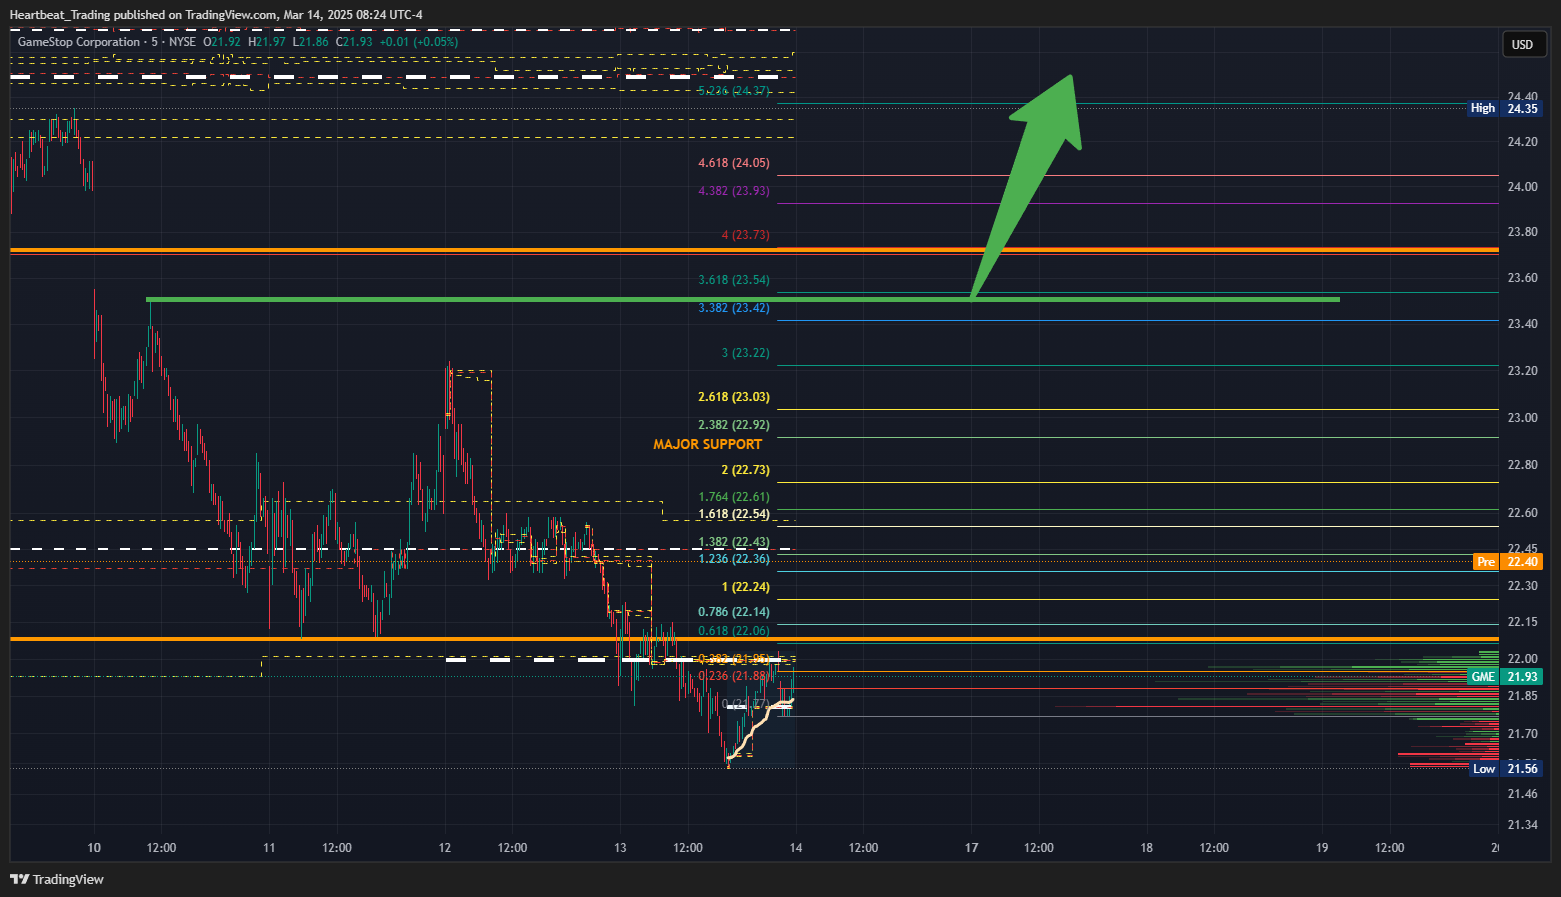Click the 3.618 (23.54) Fibonacci level label

[x=734, y=280]
